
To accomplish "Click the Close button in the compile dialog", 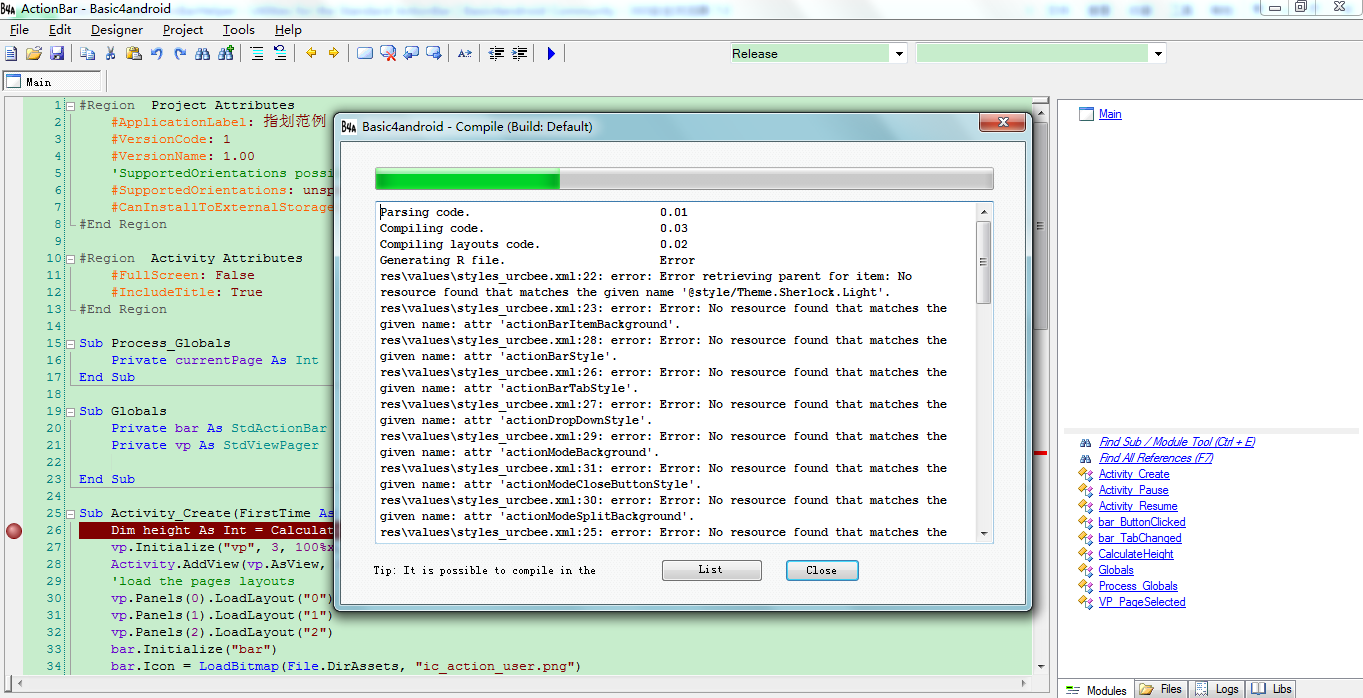I will [821, 570].
